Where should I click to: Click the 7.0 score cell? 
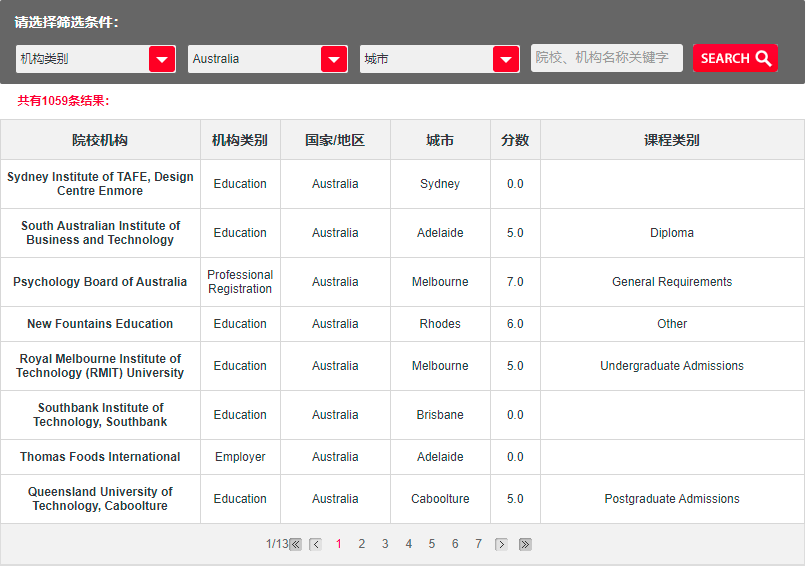515,282
